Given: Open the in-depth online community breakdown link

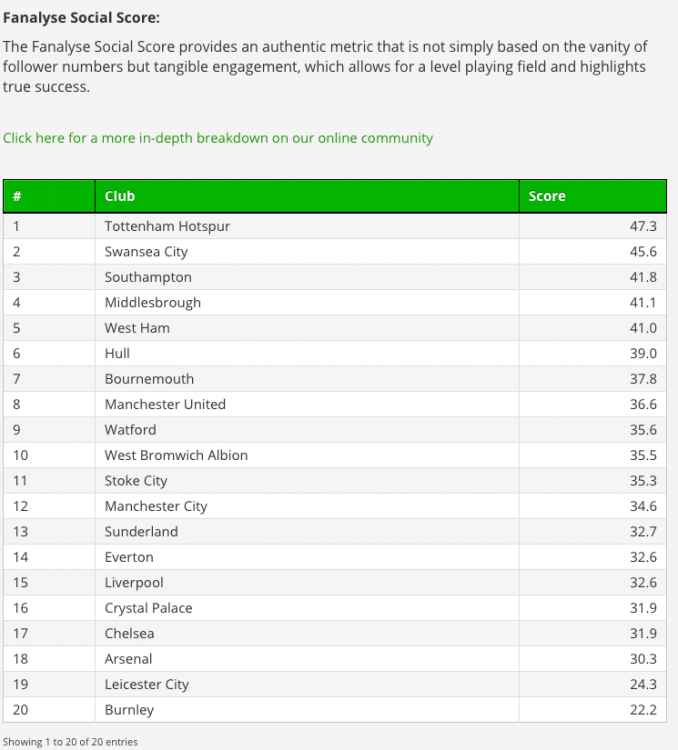Looking at the screenshot, I should pos(218,138).
